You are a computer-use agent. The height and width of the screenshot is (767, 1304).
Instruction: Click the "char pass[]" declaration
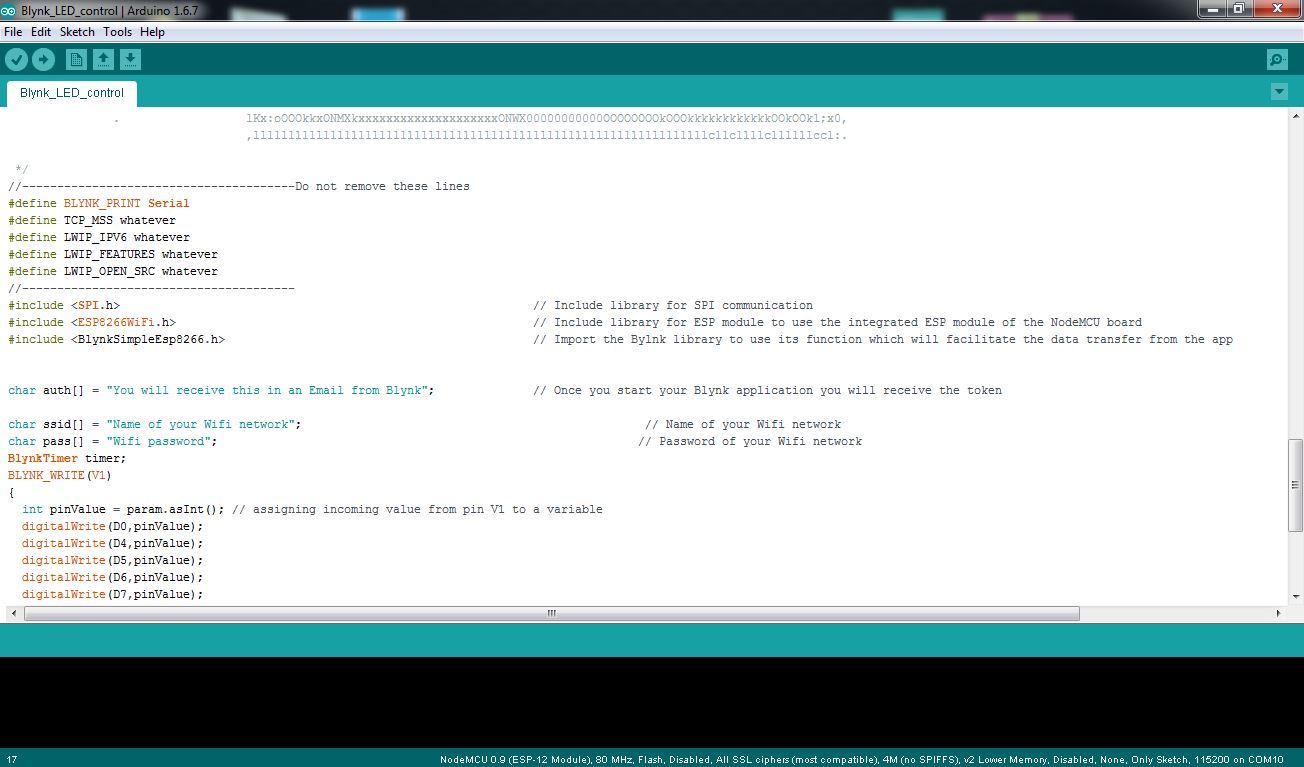click(x=113, y=441)
